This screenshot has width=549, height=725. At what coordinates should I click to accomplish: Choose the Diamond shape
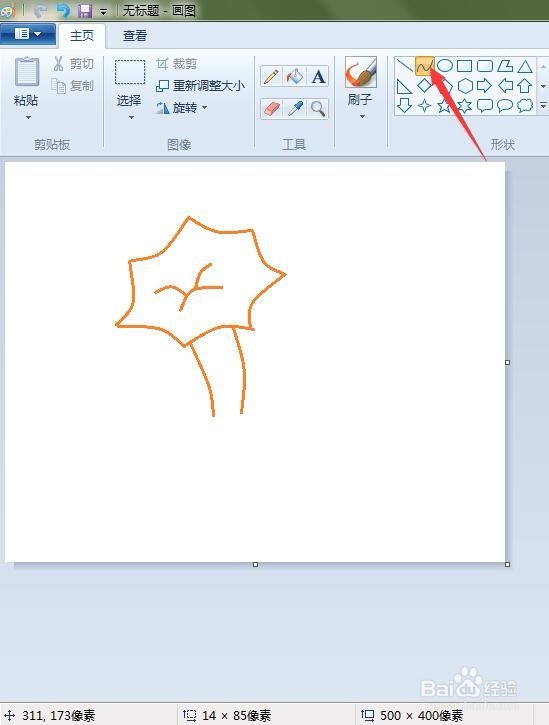point(425,86)
